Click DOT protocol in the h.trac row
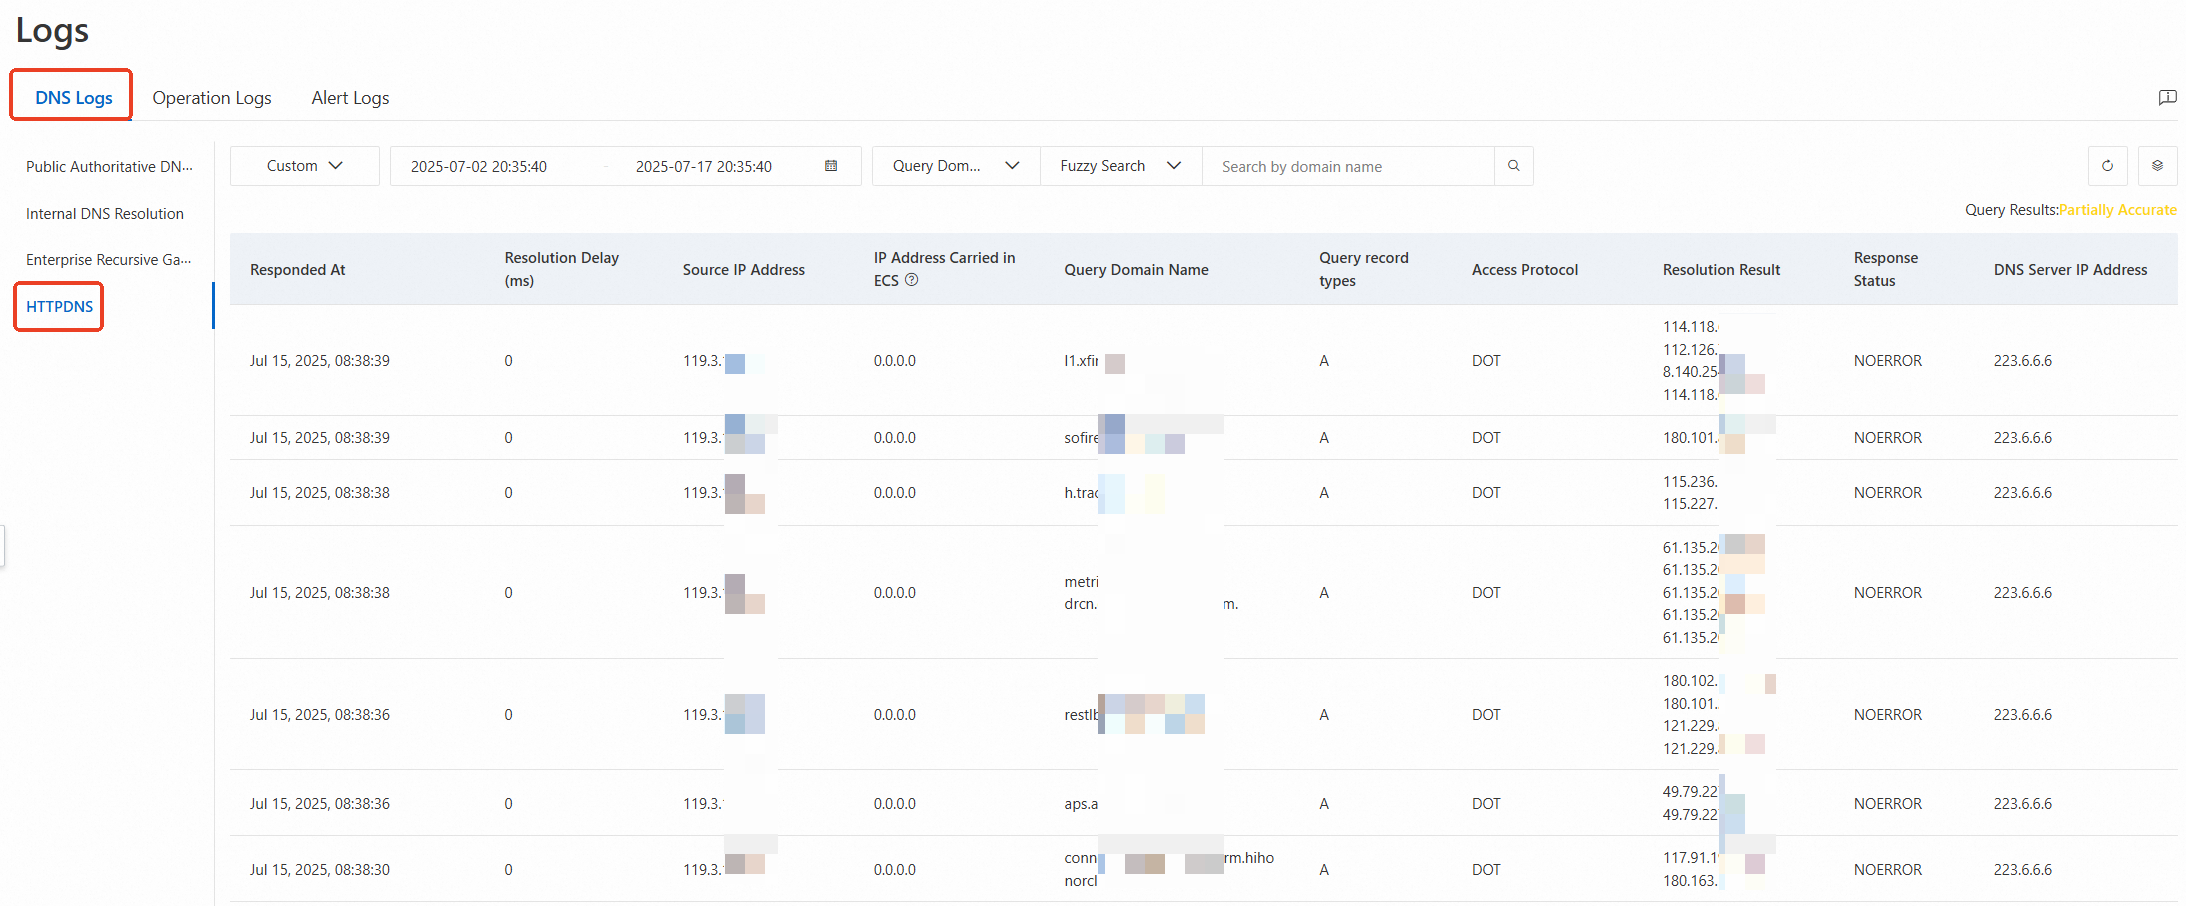 coord(1486,493)
